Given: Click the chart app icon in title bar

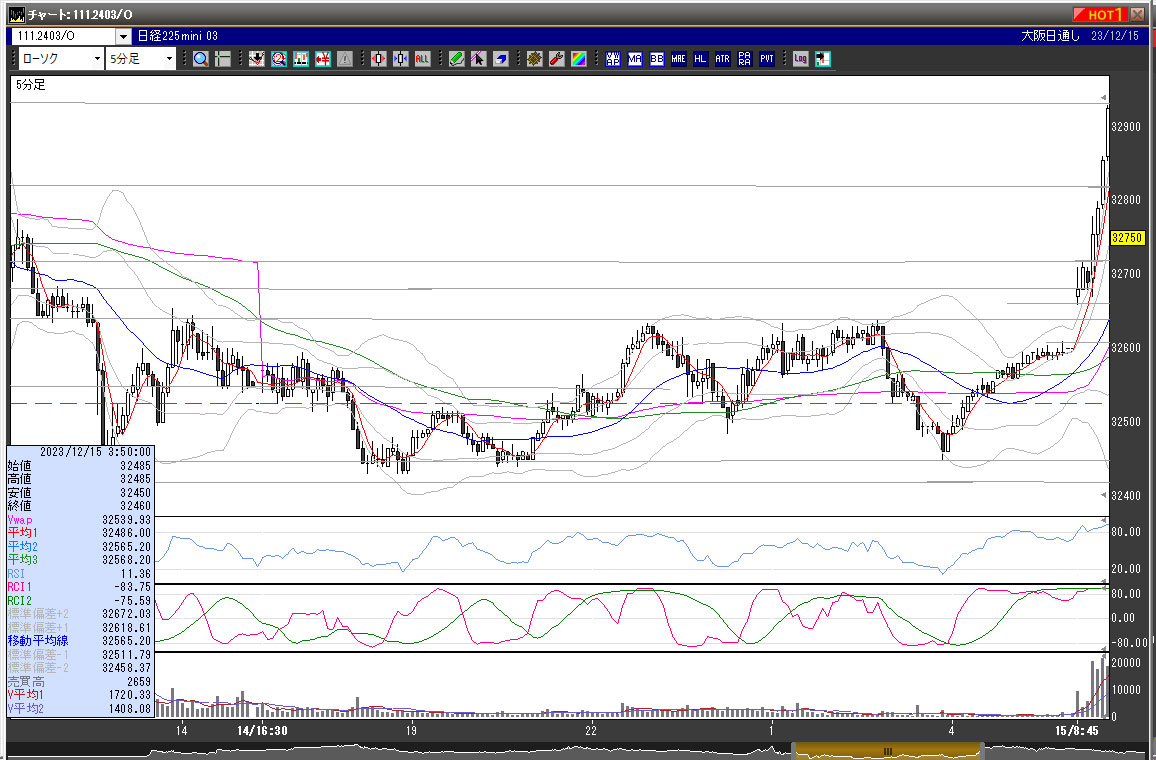Looking at the screenshot, I should pos(16,14).
